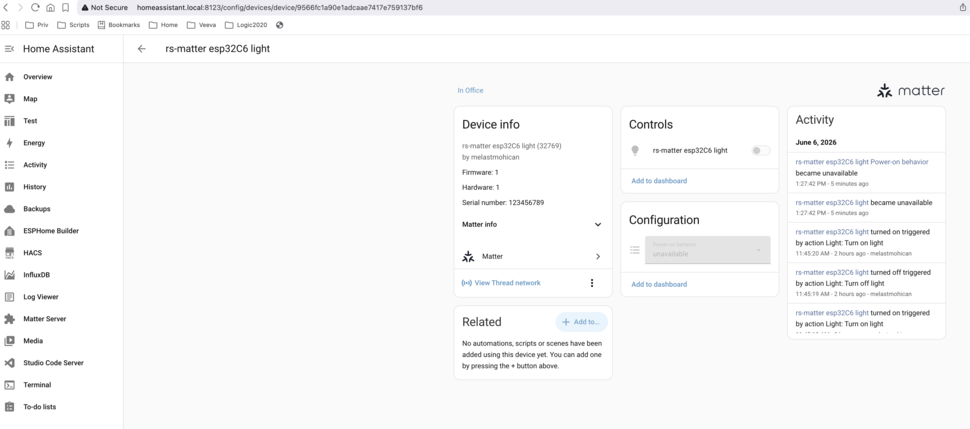Open the Overview dashboard icon
The height and width of the screenshot is (429, 970).
click(x=9, y=77)
